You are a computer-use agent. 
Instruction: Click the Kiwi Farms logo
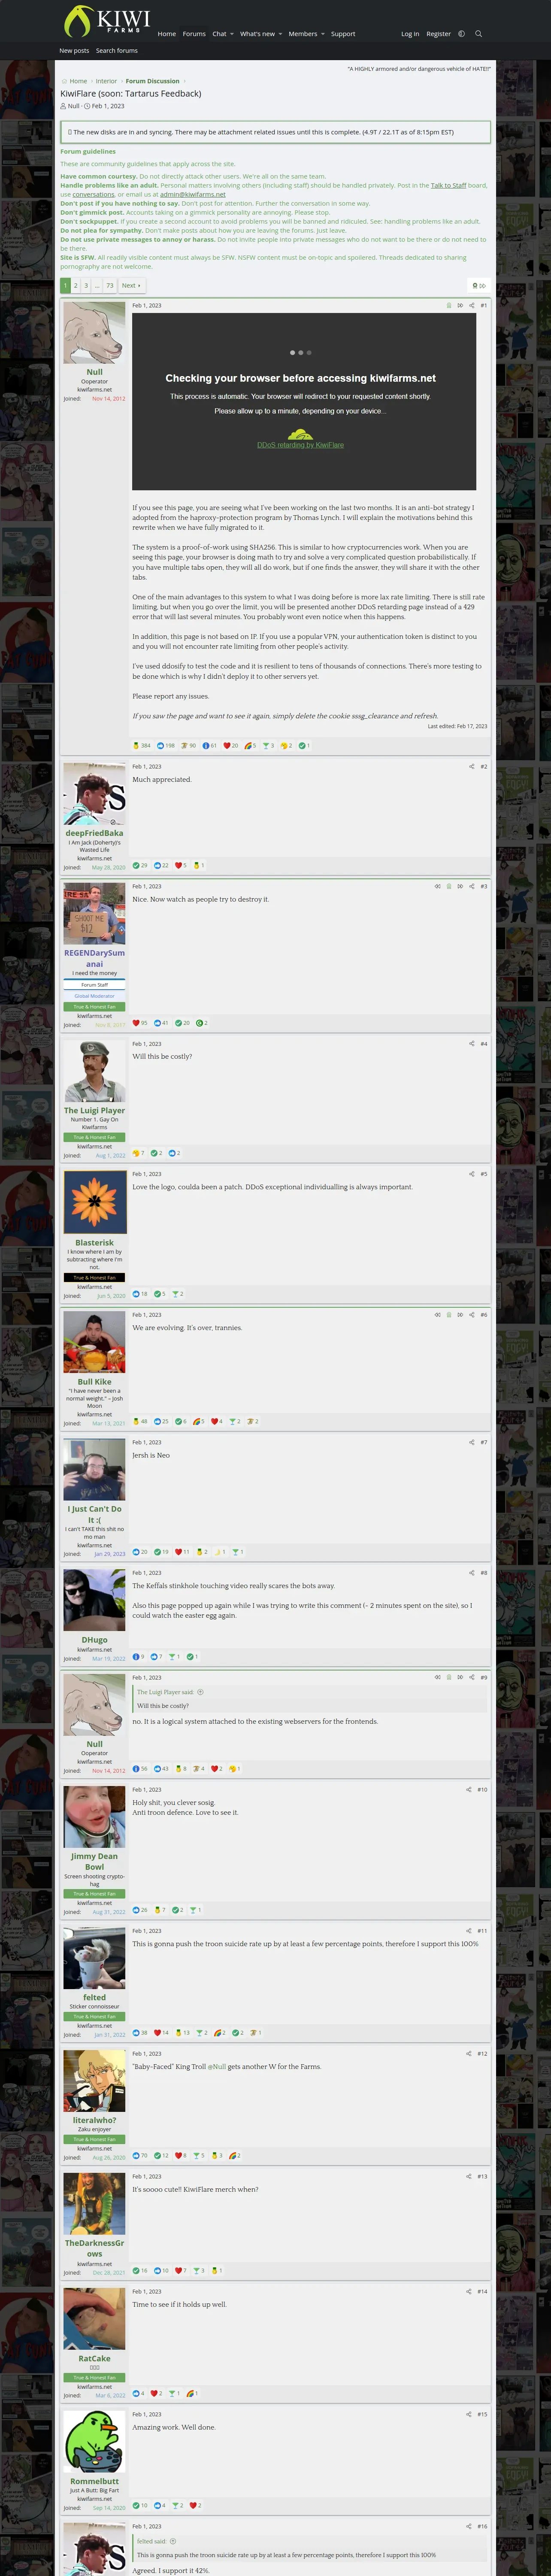pyautogui.click(x=107, y=21)
